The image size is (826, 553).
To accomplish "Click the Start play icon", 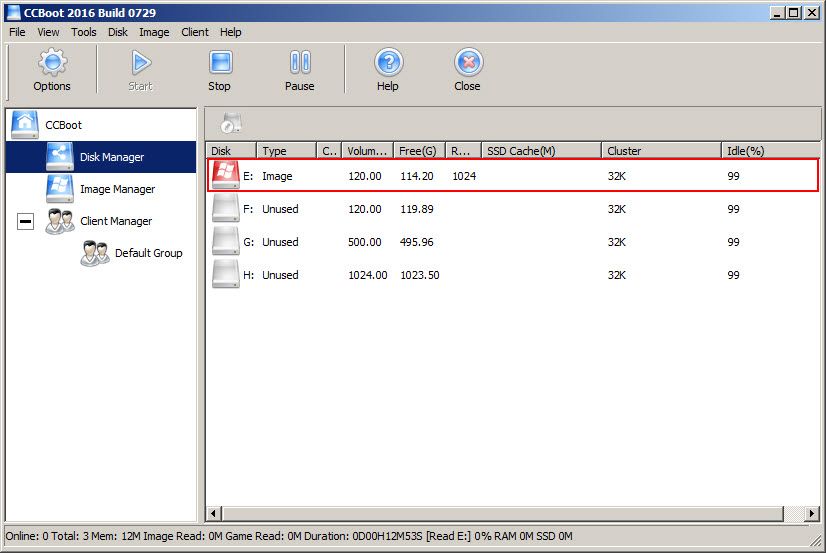I will 141,63.
